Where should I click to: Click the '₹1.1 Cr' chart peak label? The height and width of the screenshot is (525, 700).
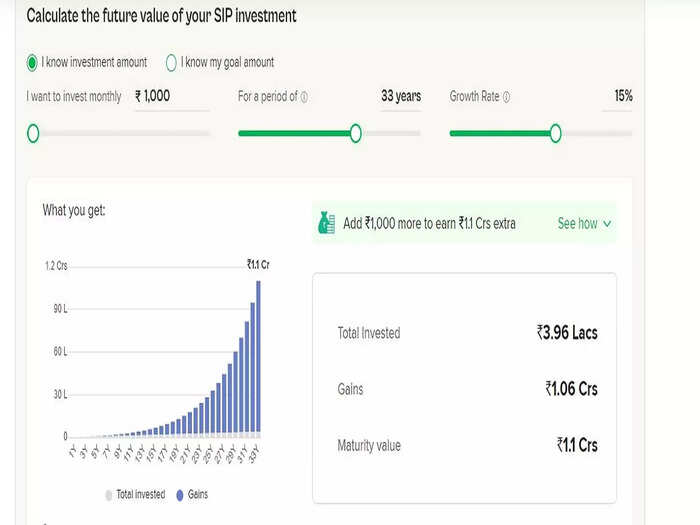tap(258, 265)
